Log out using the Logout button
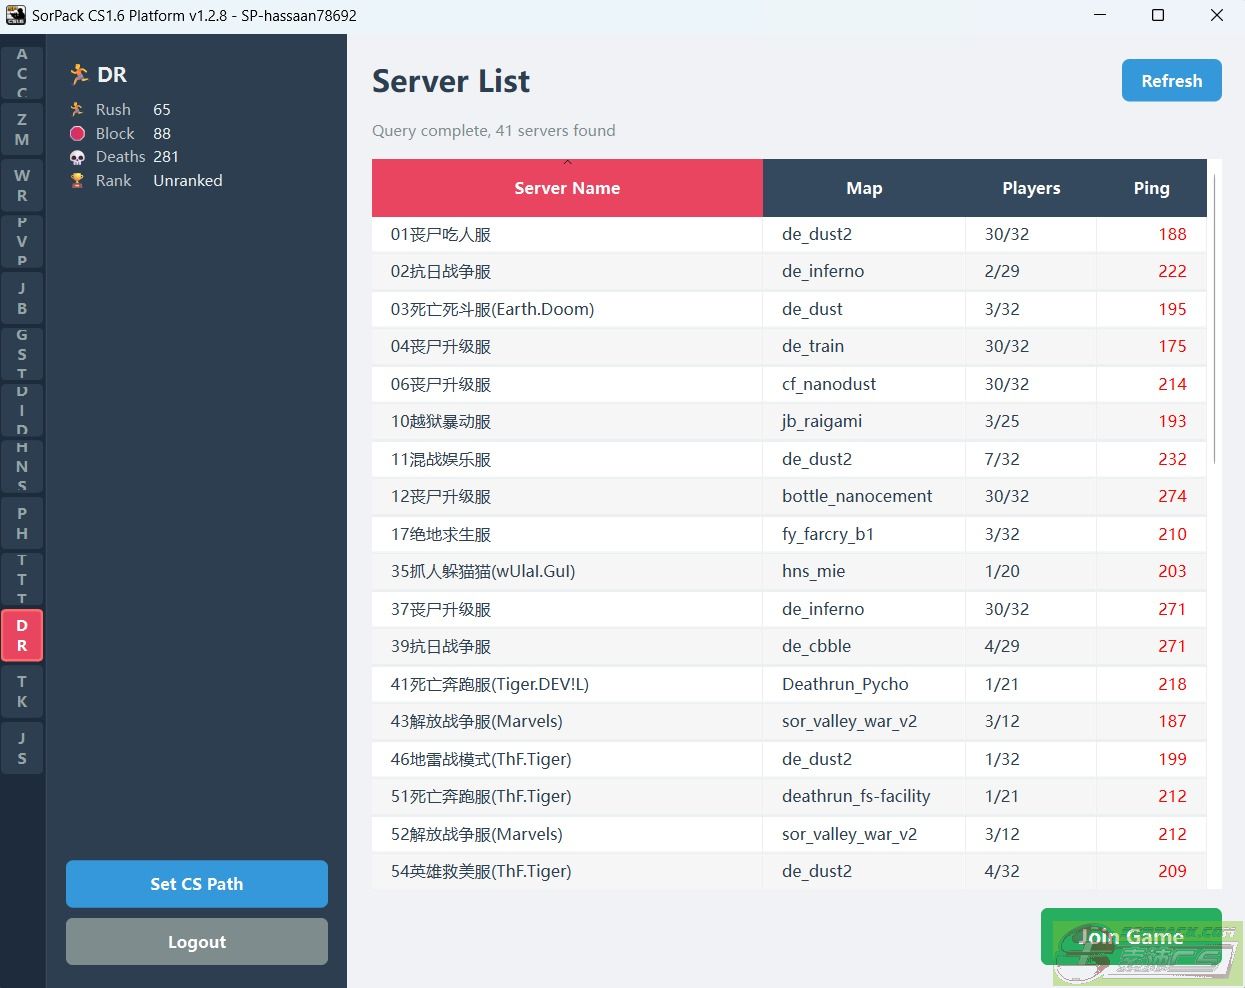The image size is (1245, 988). coord(197,942)
